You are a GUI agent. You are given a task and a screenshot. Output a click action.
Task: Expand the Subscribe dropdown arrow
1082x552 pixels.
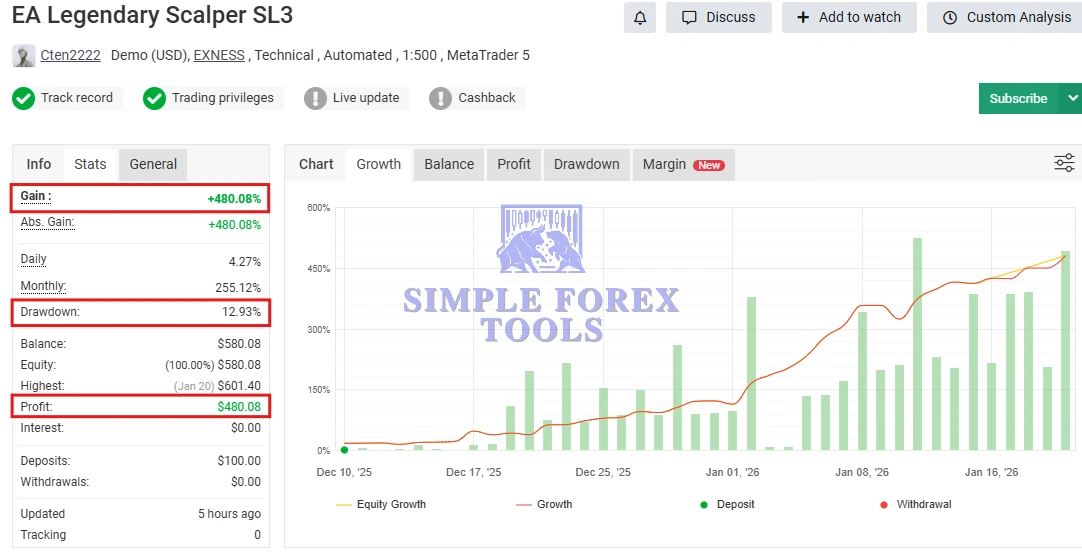coord(1072,99)
